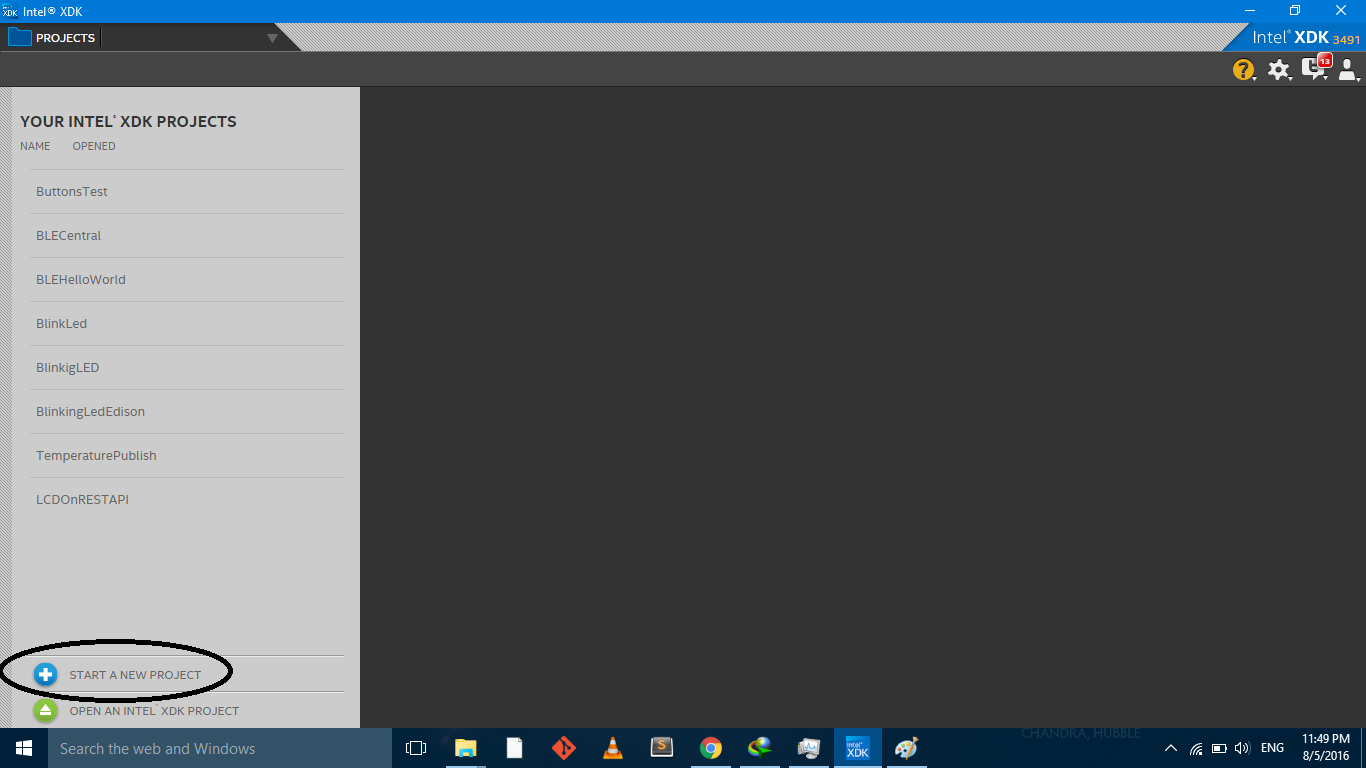Switch to the PROJECTS tab

point(65,38)
